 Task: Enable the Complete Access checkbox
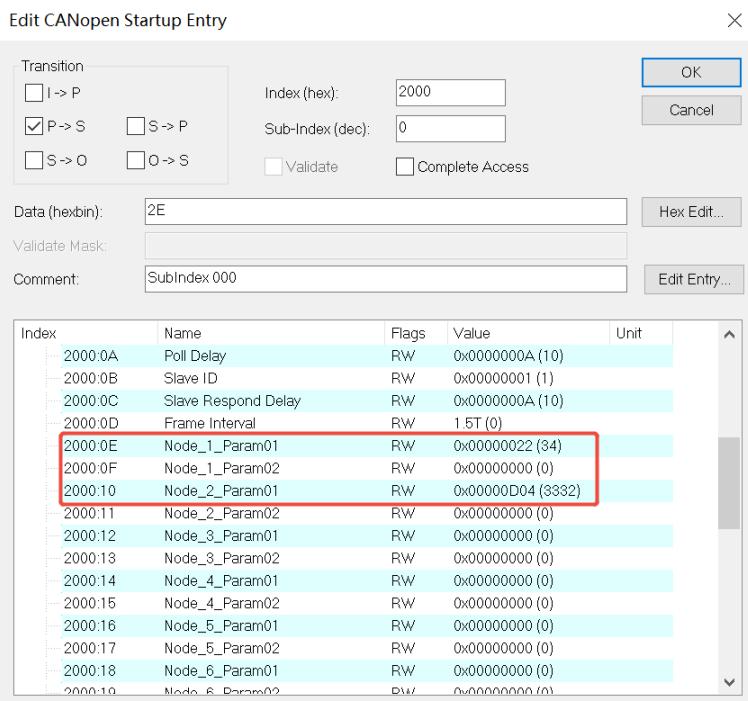(x=405, y=167)
